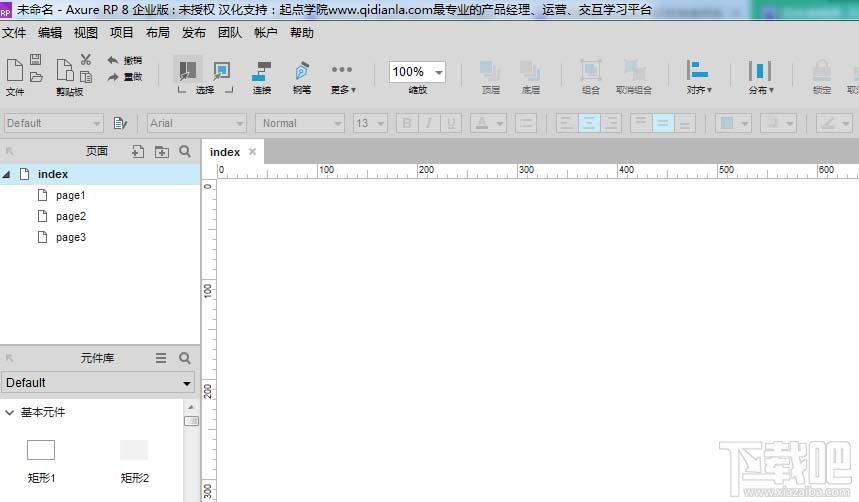Open the 项目 menu

[122, 33]
